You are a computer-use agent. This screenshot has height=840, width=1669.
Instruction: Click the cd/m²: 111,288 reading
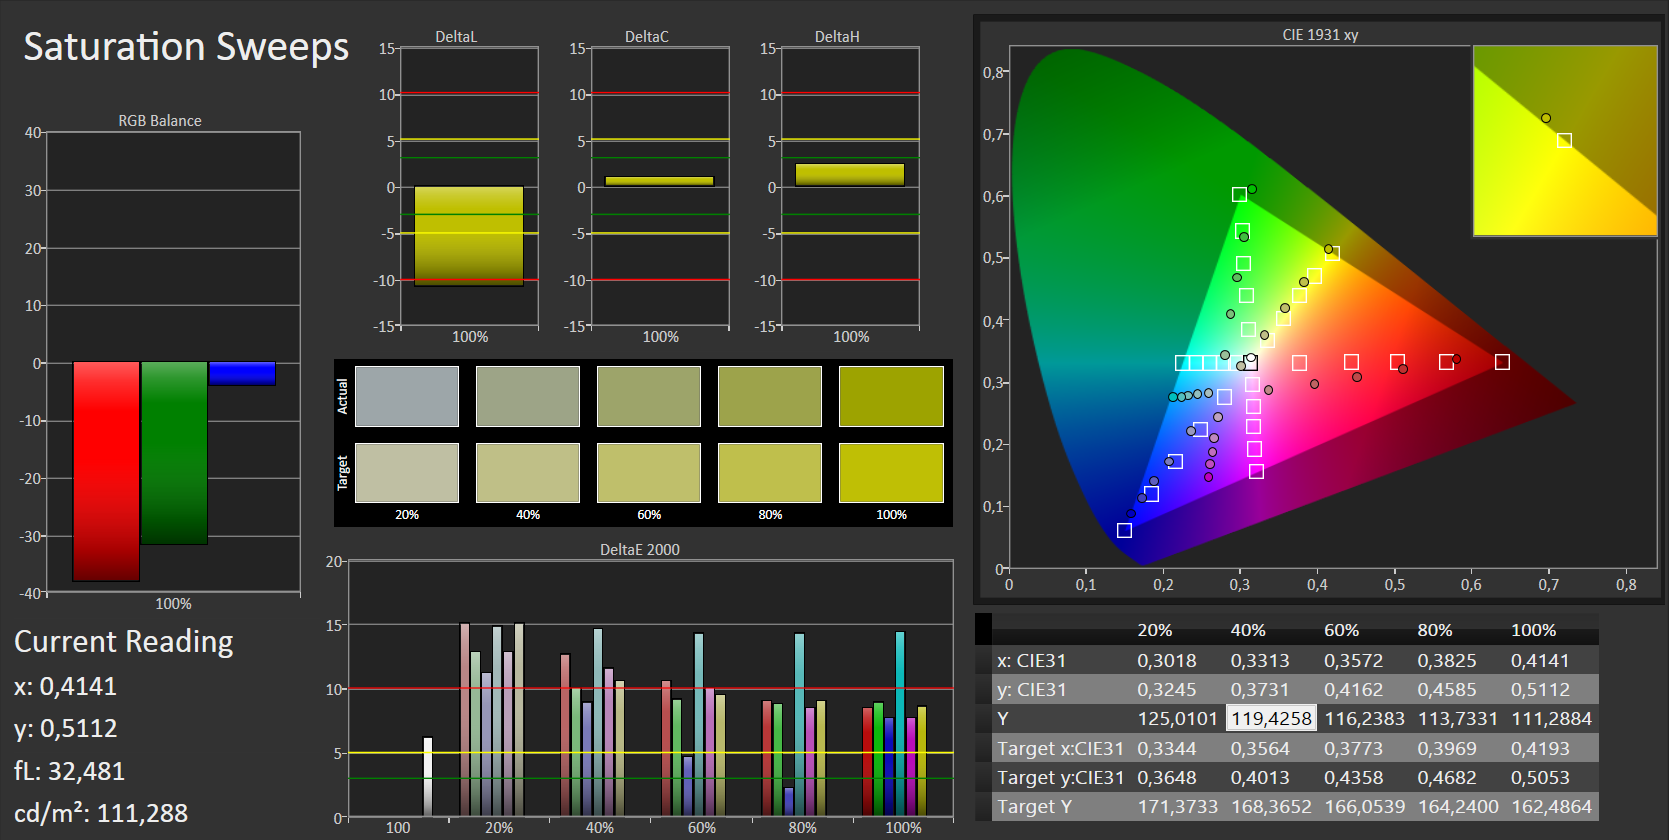pyautogui.click(x=101, y=813)
